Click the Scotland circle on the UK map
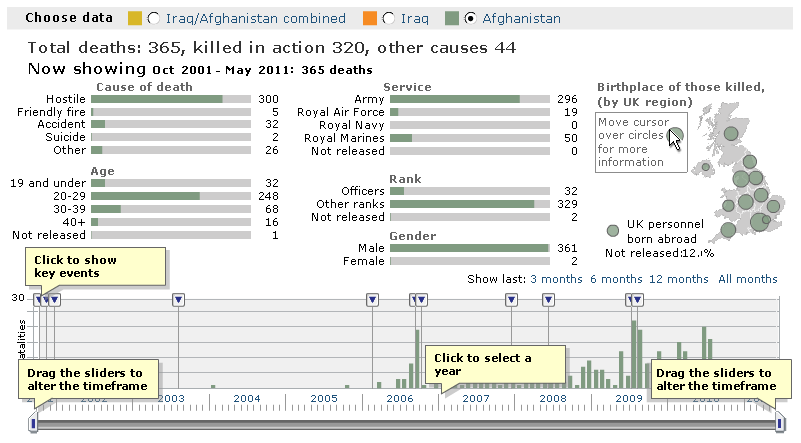This screenshot has height=443, width=801. coord(732,133)
